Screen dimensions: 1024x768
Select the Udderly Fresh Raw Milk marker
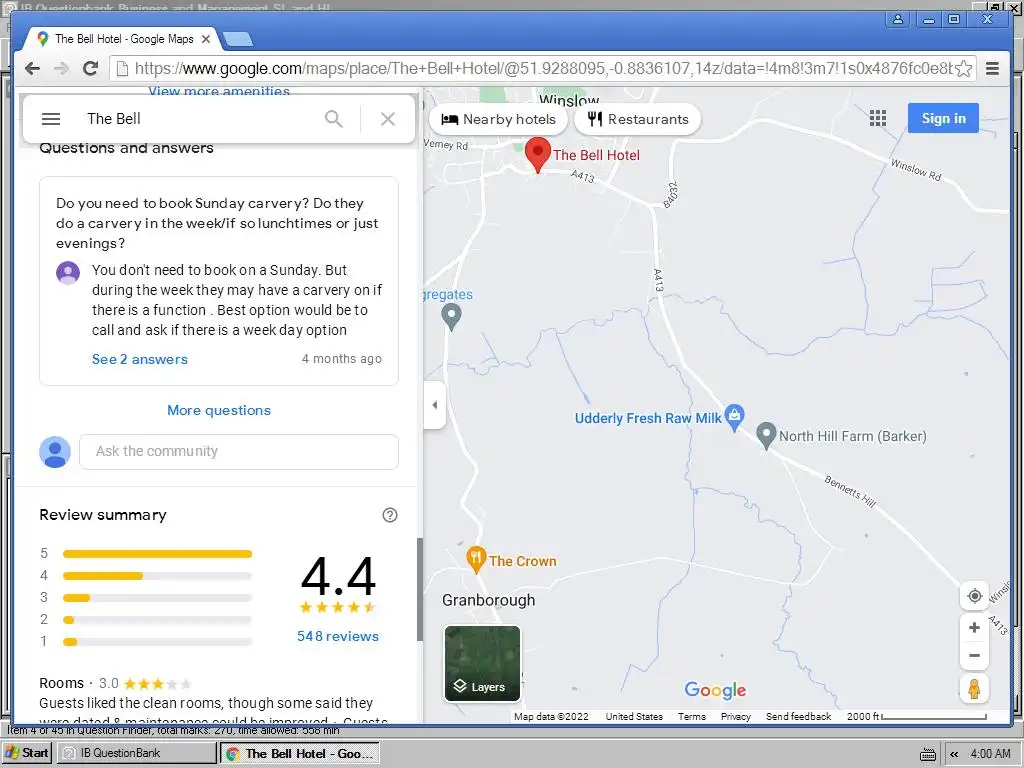(x=735, y=417)
